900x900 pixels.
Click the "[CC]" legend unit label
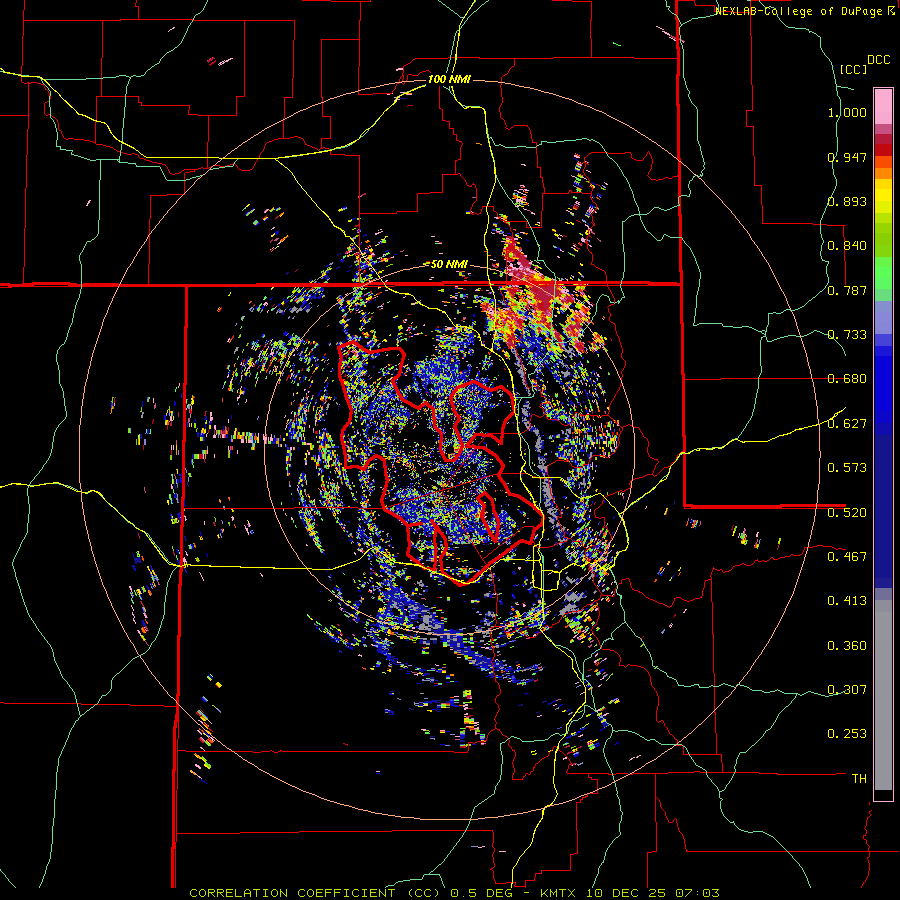tap(853, 69)
